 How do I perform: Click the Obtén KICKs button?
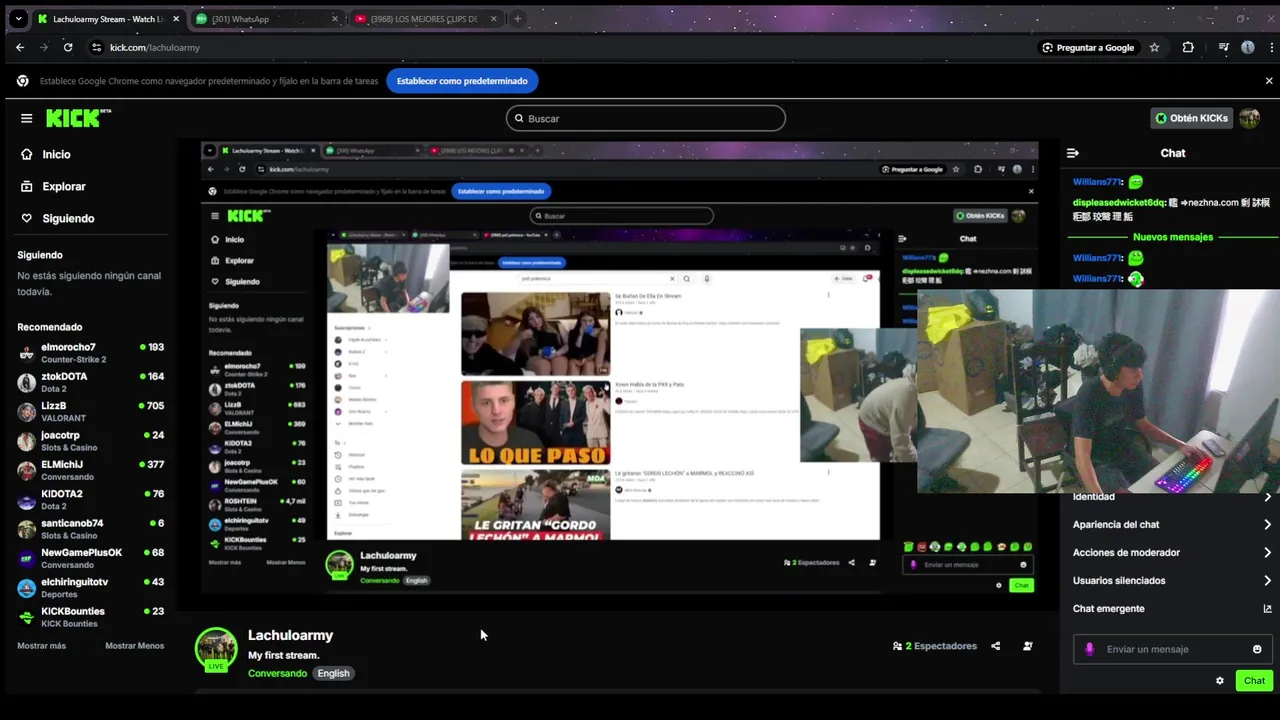[1192, 118]
